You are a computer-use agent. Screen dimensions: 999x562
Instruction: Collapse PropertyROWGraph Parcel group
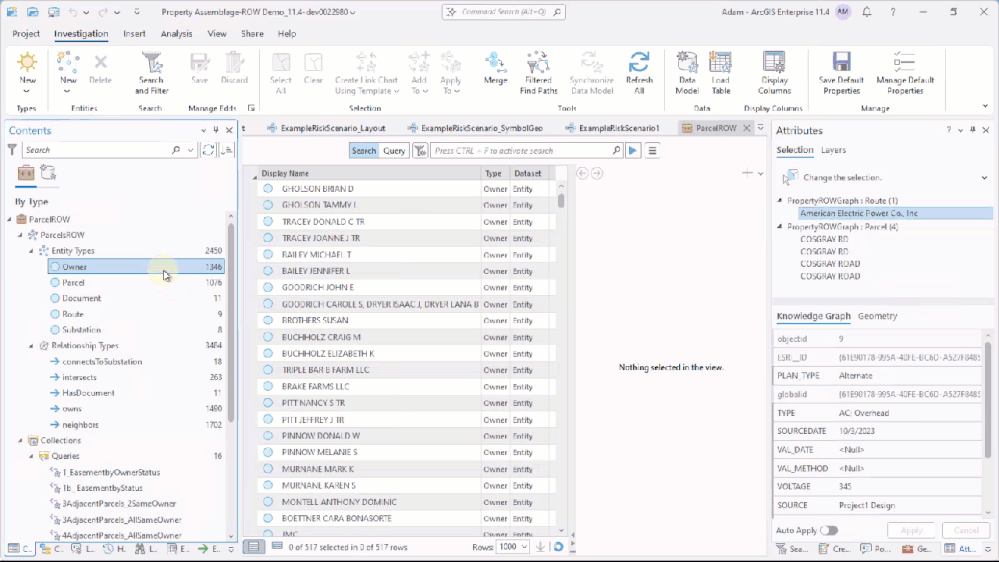pyautogui.click(x=780, y=227)
